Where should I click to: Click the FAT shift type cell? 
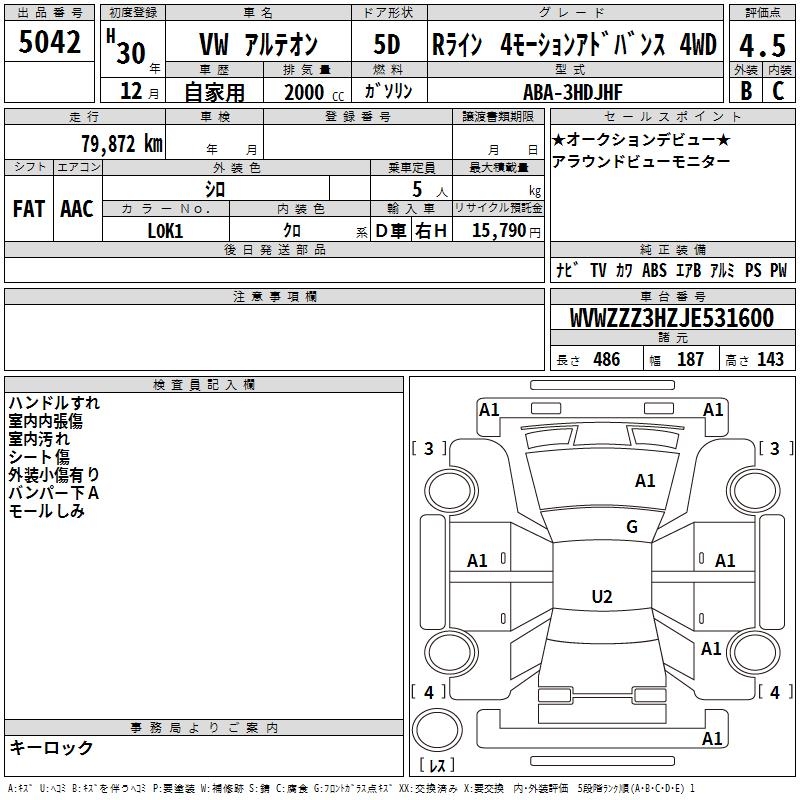coord(28,209)
